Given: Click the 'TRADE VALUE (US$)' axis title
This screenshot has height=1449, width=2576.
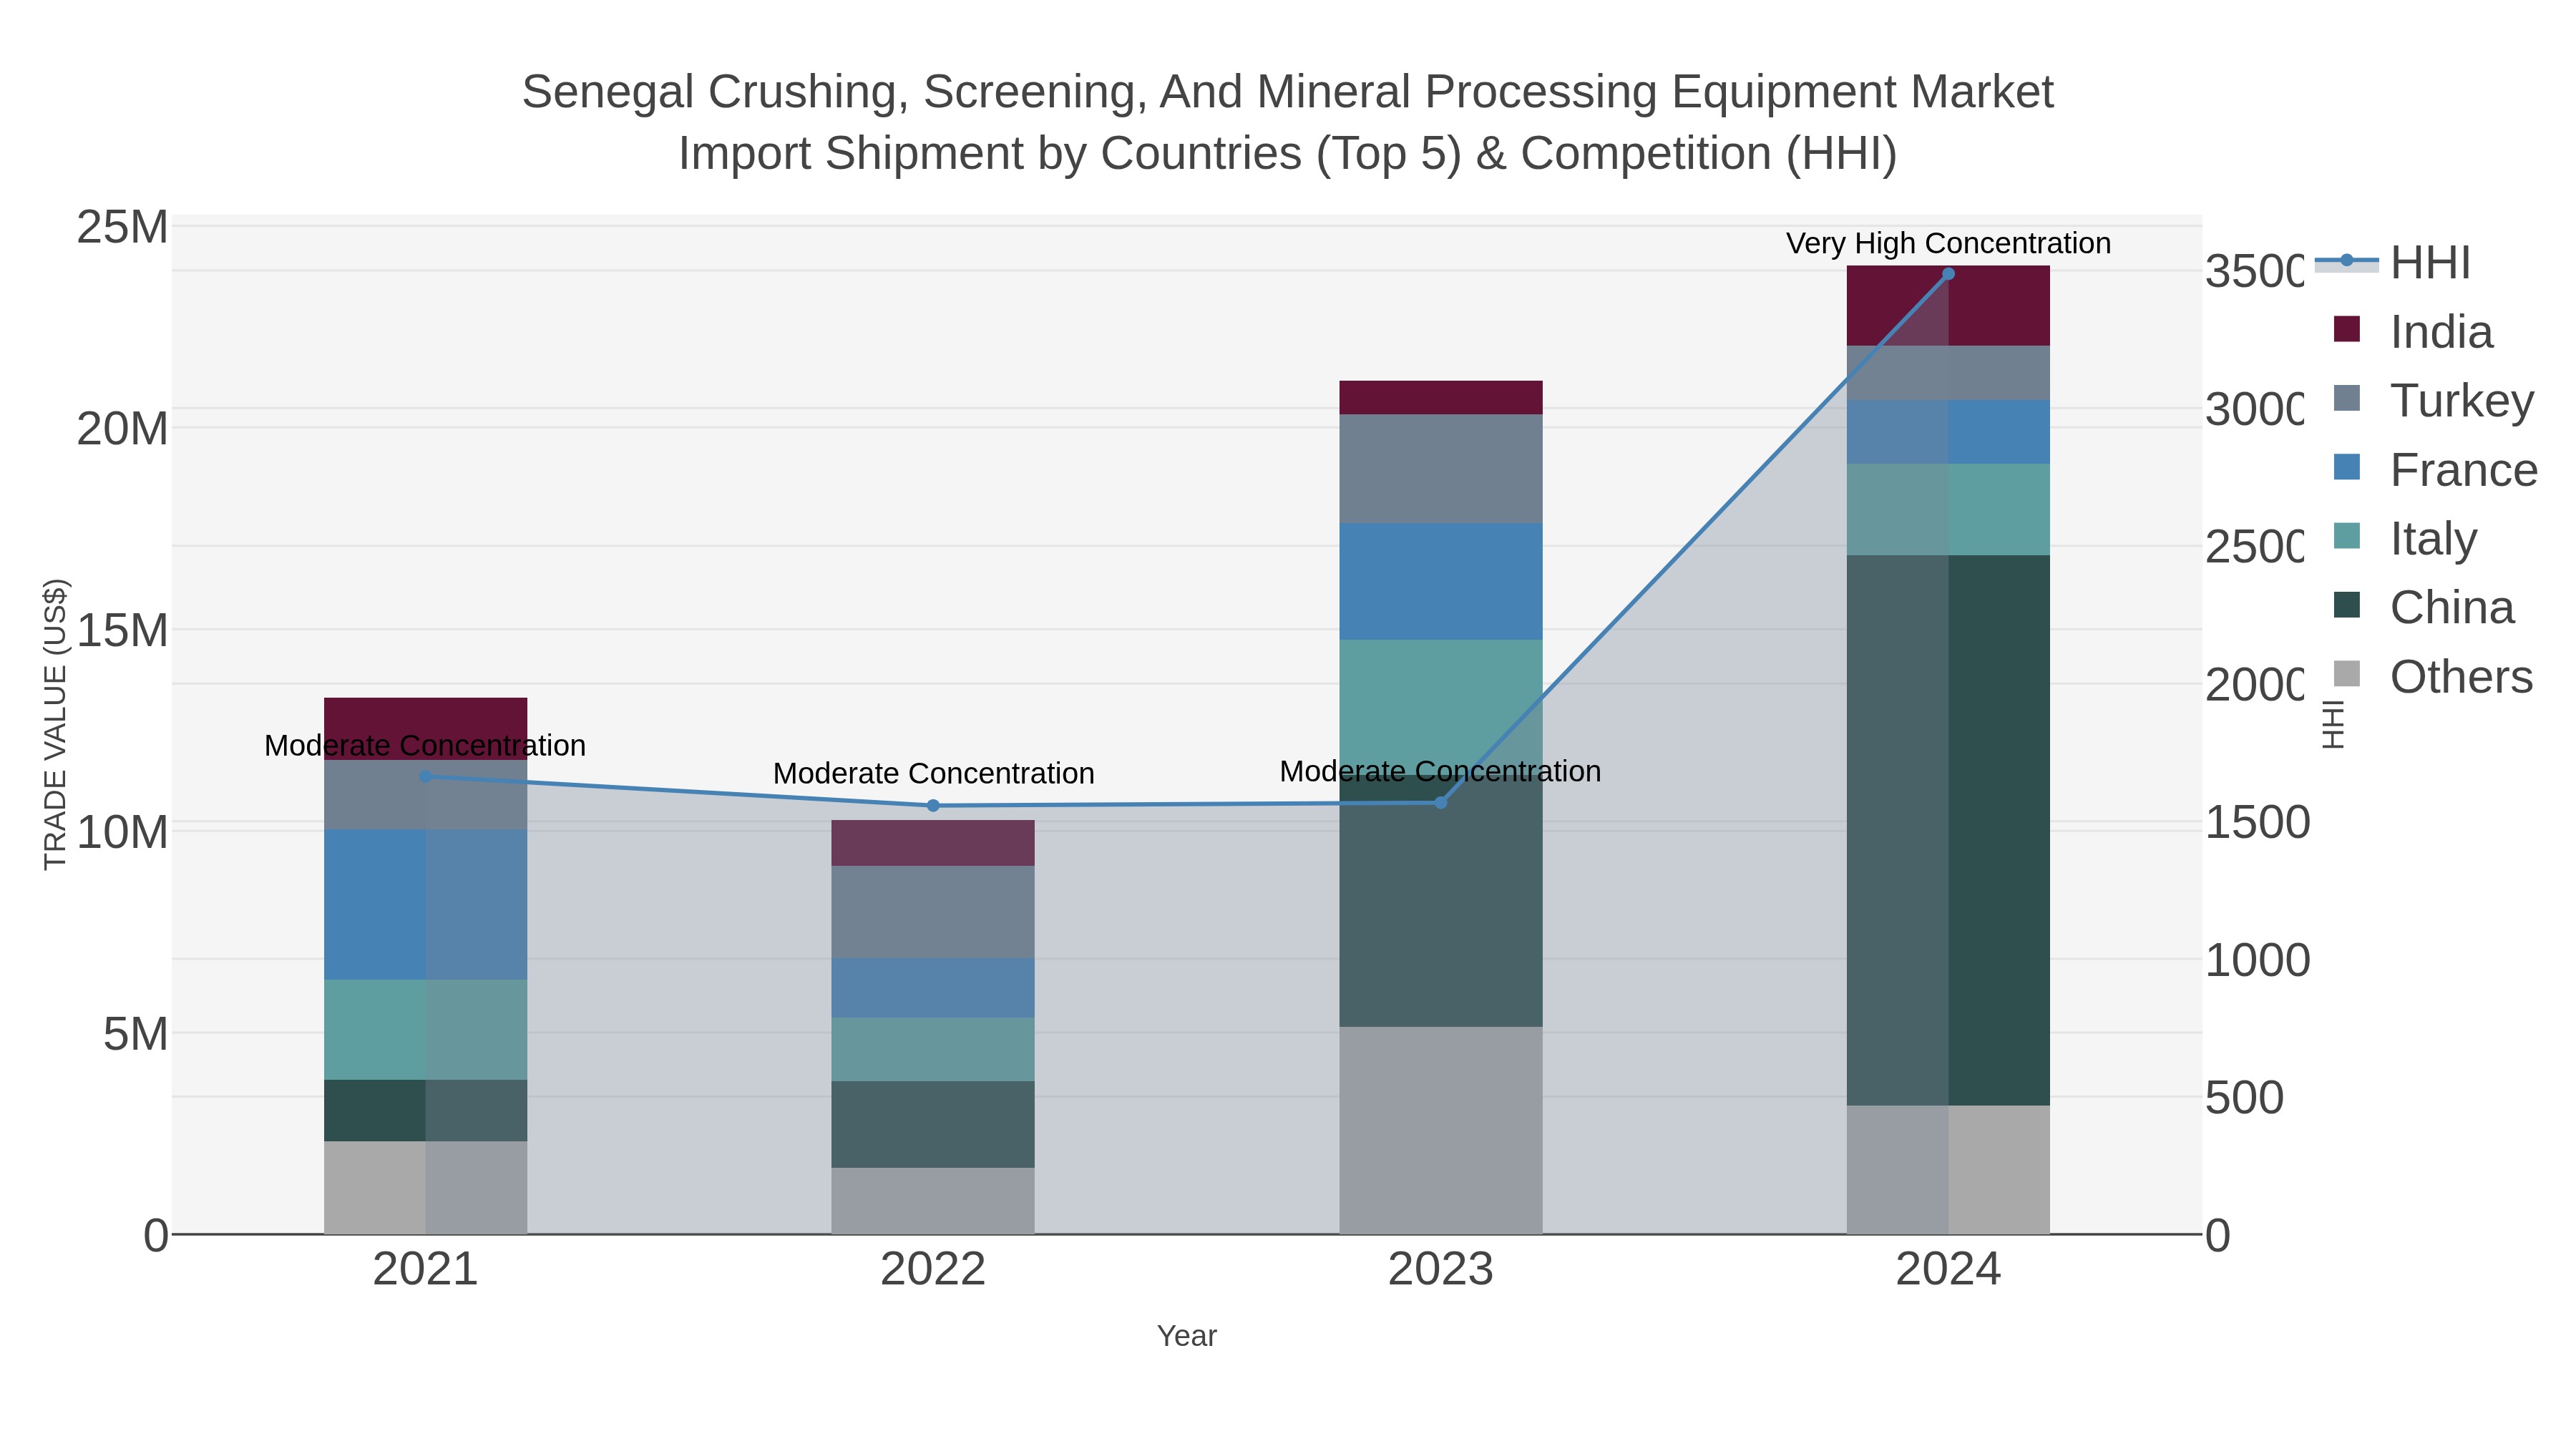Looking at the screenshot, I should coord(55,724).
